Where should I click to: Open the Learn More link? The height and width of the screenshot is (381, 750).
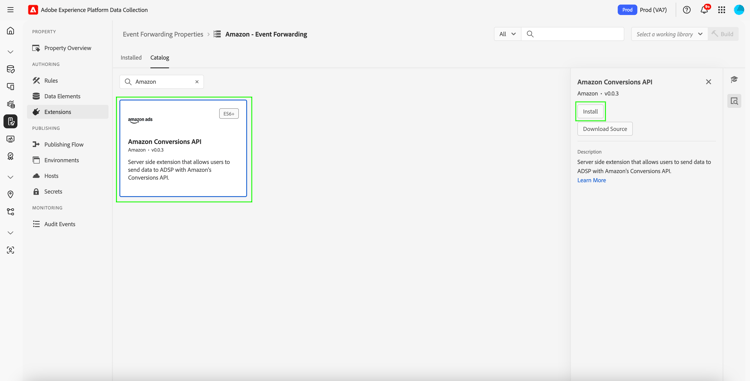point(591,180)
